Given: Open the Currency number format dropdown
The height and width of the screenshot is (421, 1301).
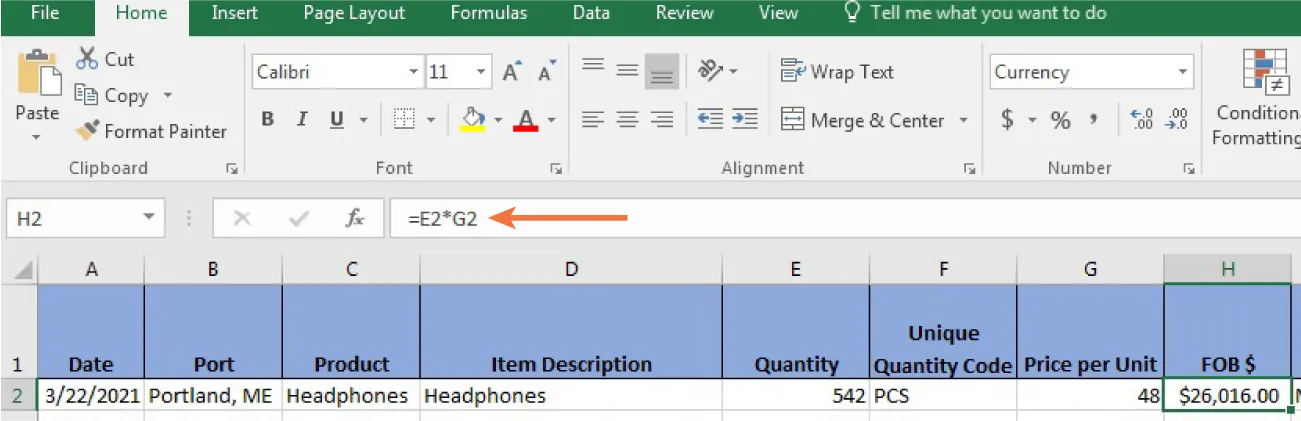Looking at the screenshot, I should [x=1184, y=73].
